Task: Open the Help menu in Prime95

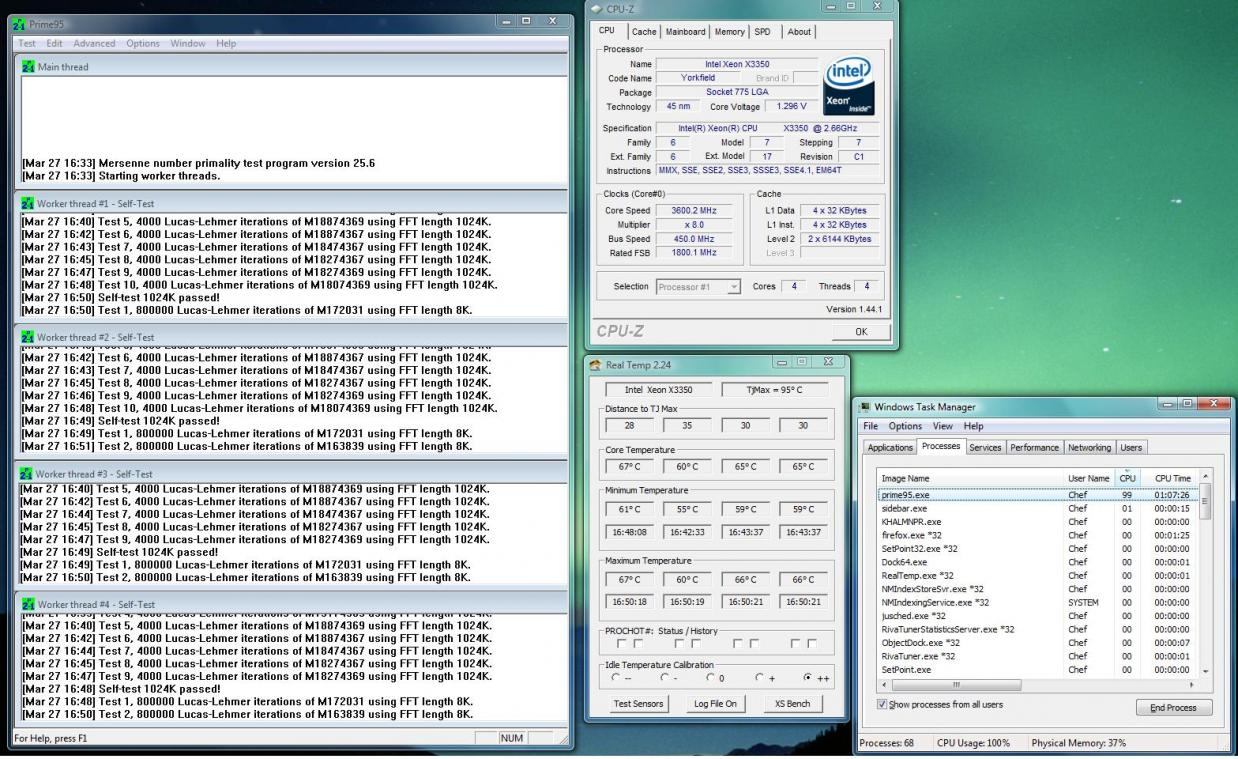Action: (226, 43)
